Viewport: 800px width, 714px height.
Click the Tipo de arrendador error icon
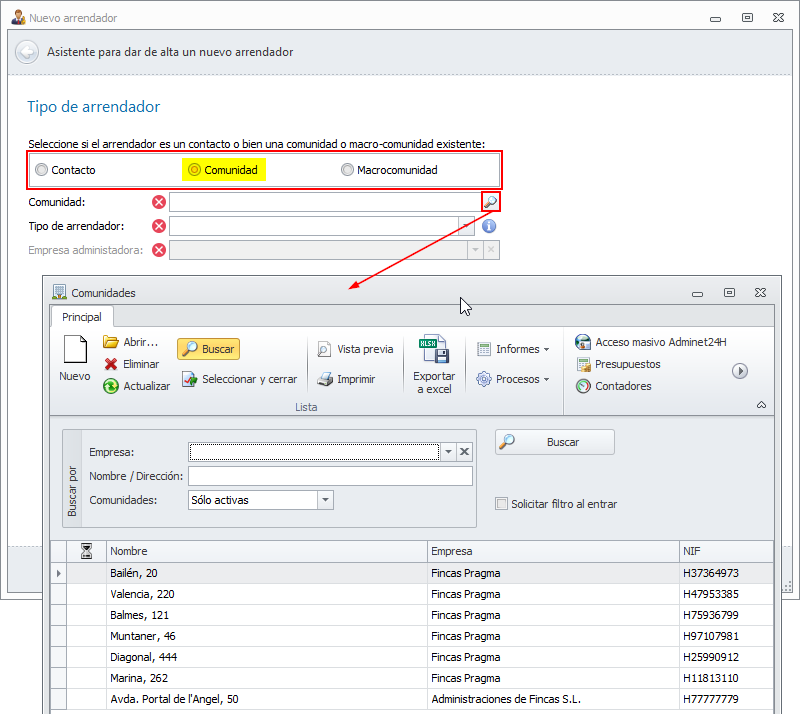click(x=159, y=226)
